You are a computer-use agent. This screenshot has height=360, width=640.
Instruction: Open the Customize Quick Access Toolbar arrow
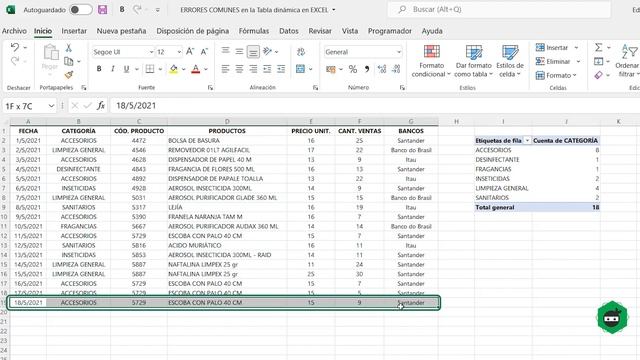[x=158, y=9]
